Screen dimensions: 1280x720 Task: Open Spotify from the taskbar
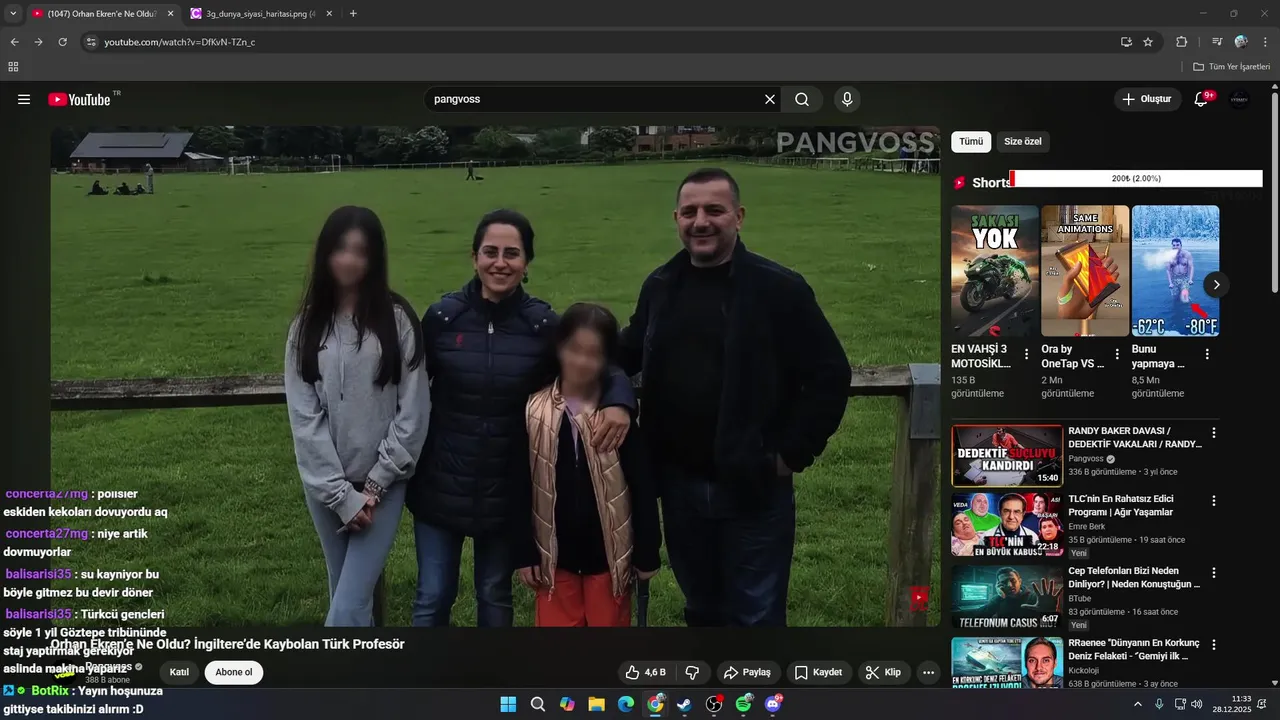(744, 704)
